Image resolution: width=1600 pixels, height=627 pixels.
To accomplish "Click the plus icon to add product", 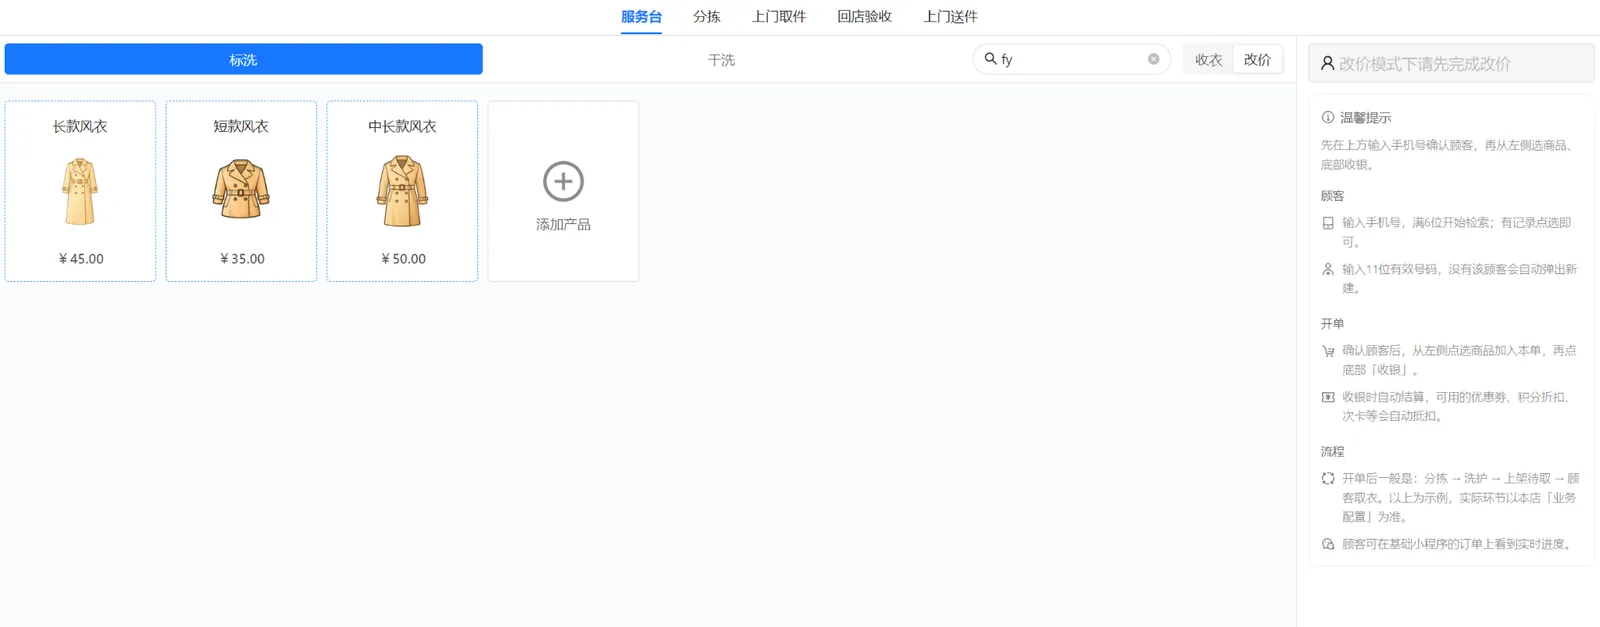I will [x=563, y=182].
